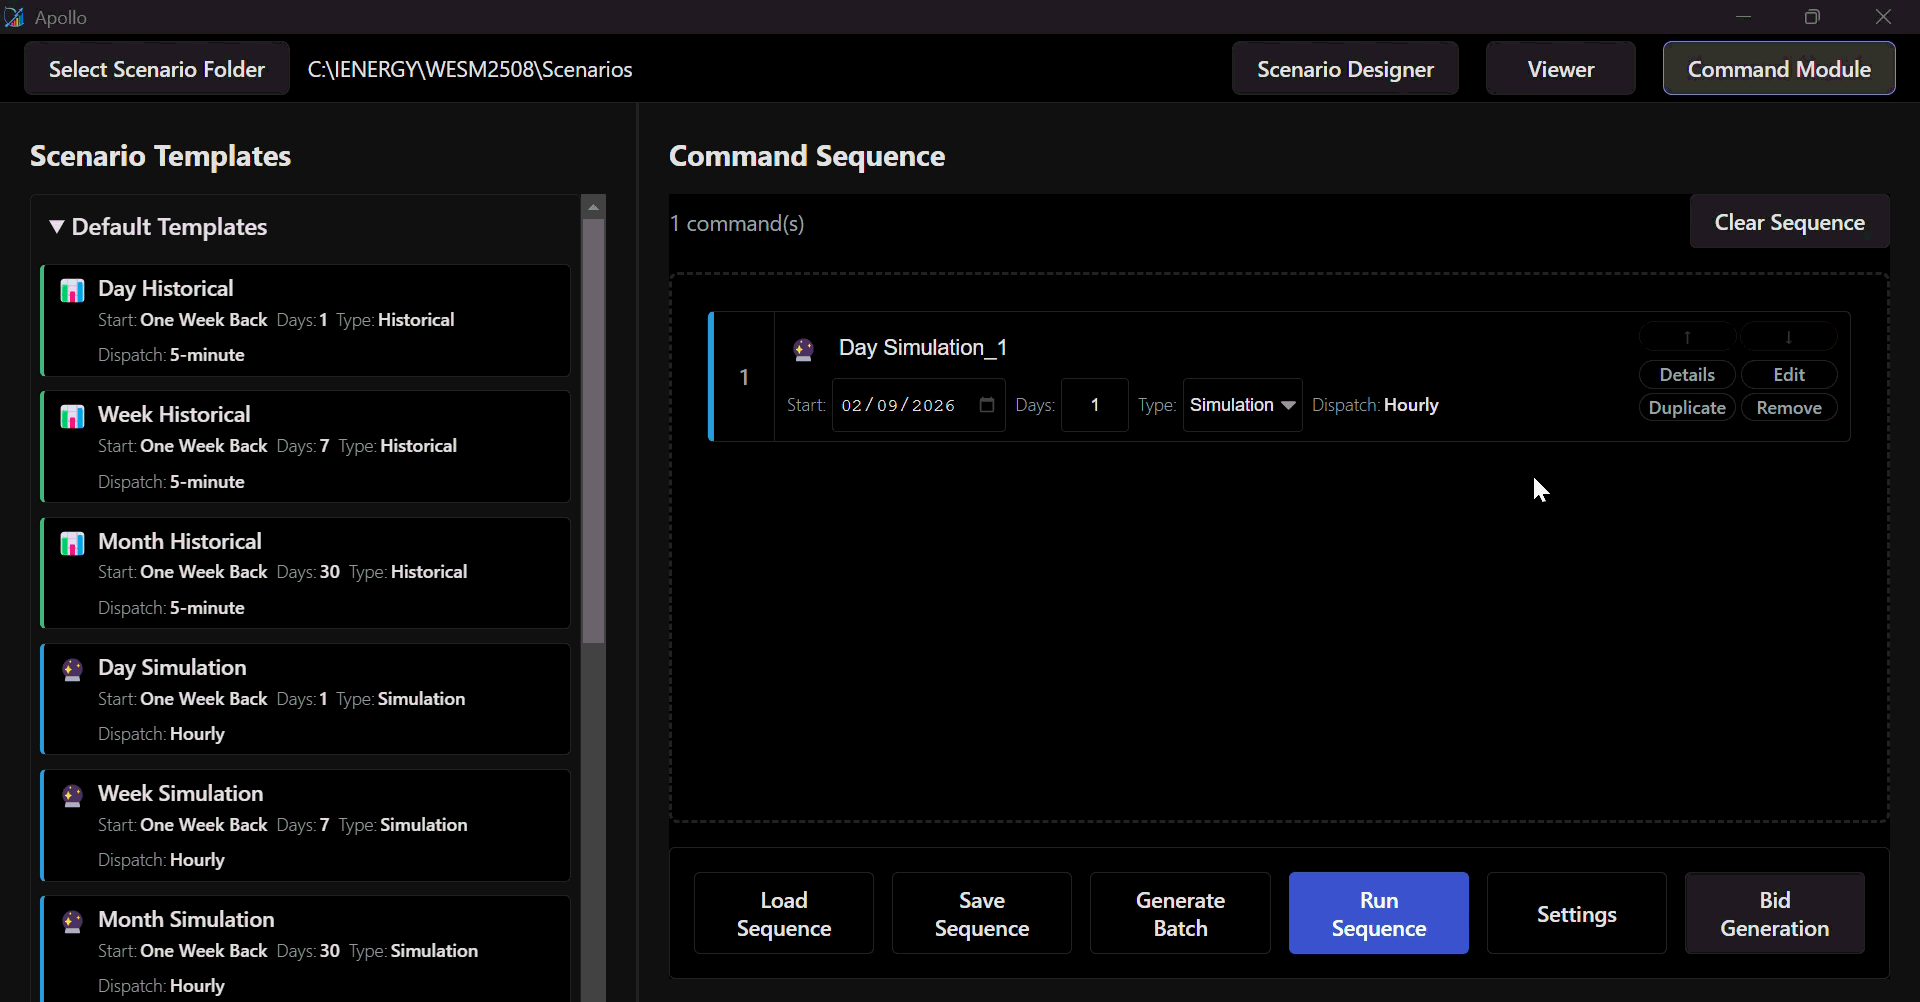Open the date picker calendar icon
Image resolution: width=1920 pixels, height=1002 pixels.
(987, 405)
